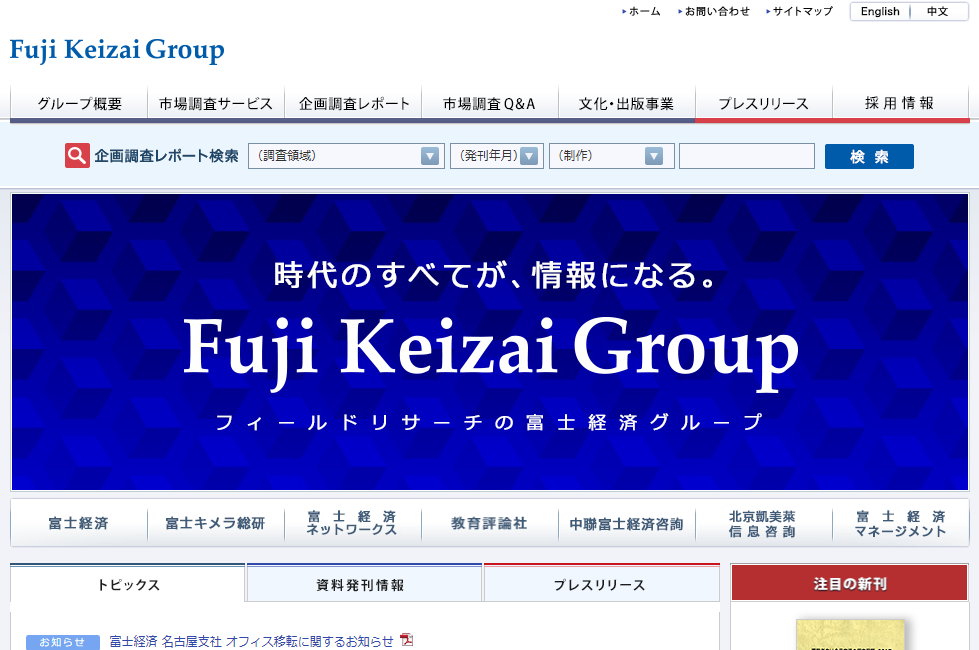Viewport: 979px width, 650px height.
Task: Select the 採用情報 menu item
Action: click(899, 104)
